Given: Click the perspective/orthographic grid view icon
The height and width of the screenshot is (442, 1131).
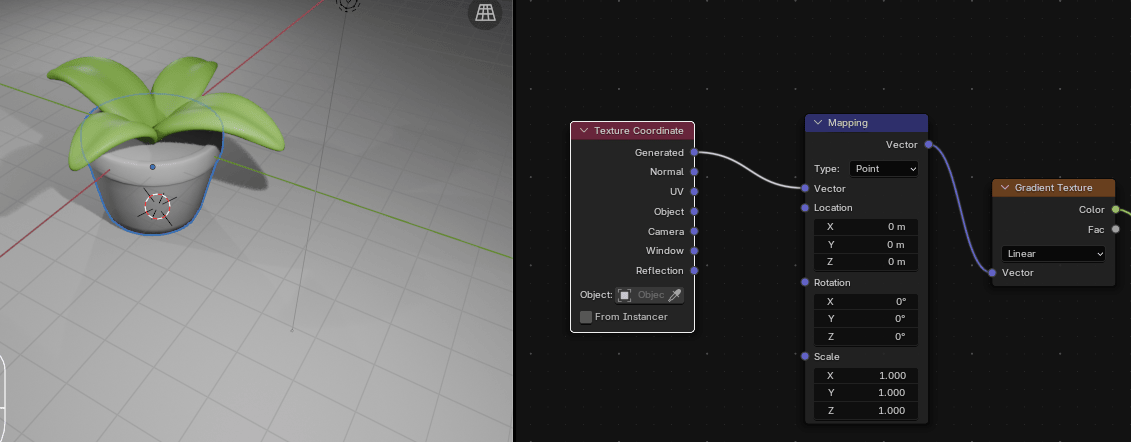Looking at the screenshot, I should coord(485,12).
